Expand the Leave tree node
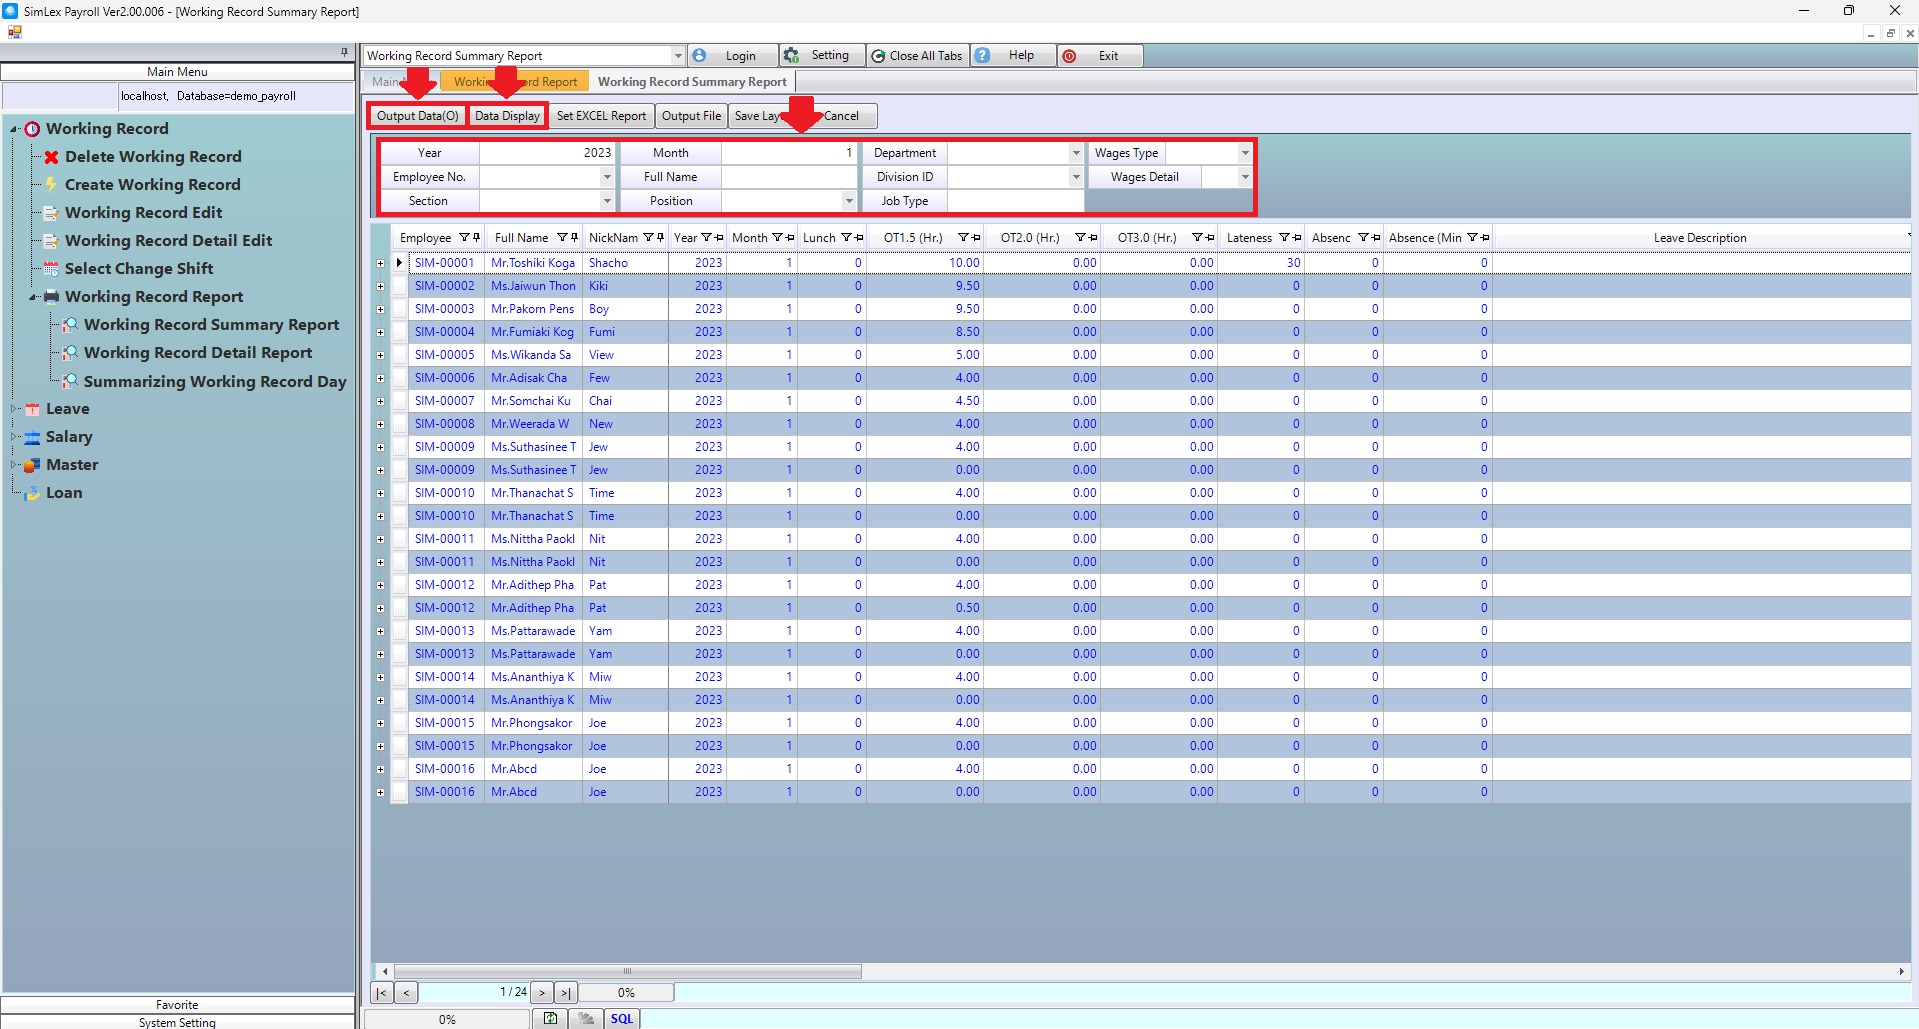 pos(15,409)
